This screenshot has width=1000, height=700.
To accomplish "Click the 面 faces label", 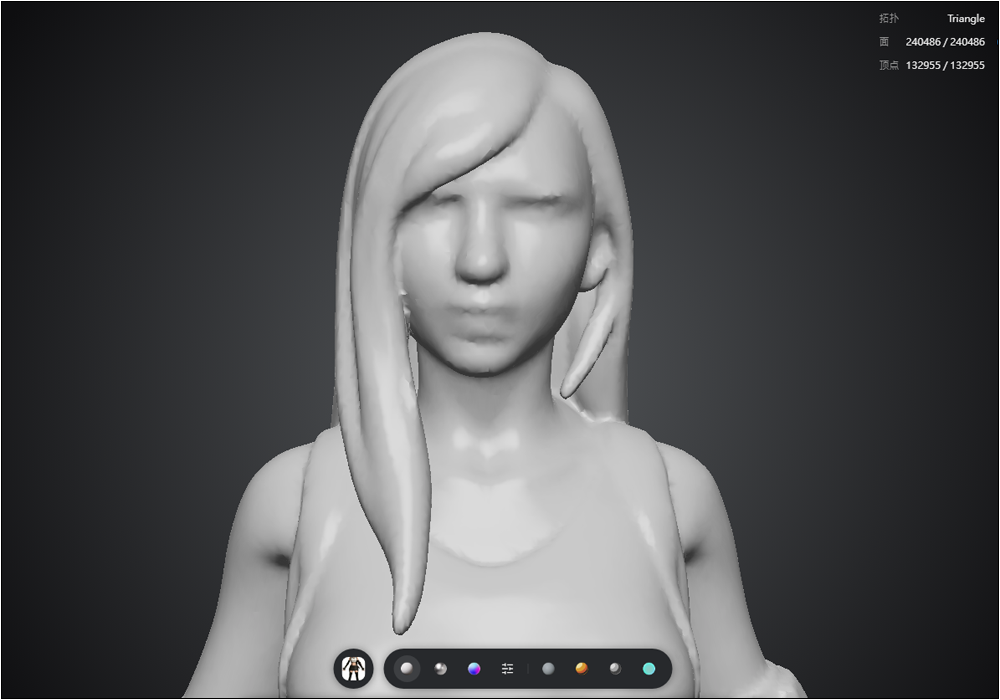I will pyautogui.click(x=884, y=42).
